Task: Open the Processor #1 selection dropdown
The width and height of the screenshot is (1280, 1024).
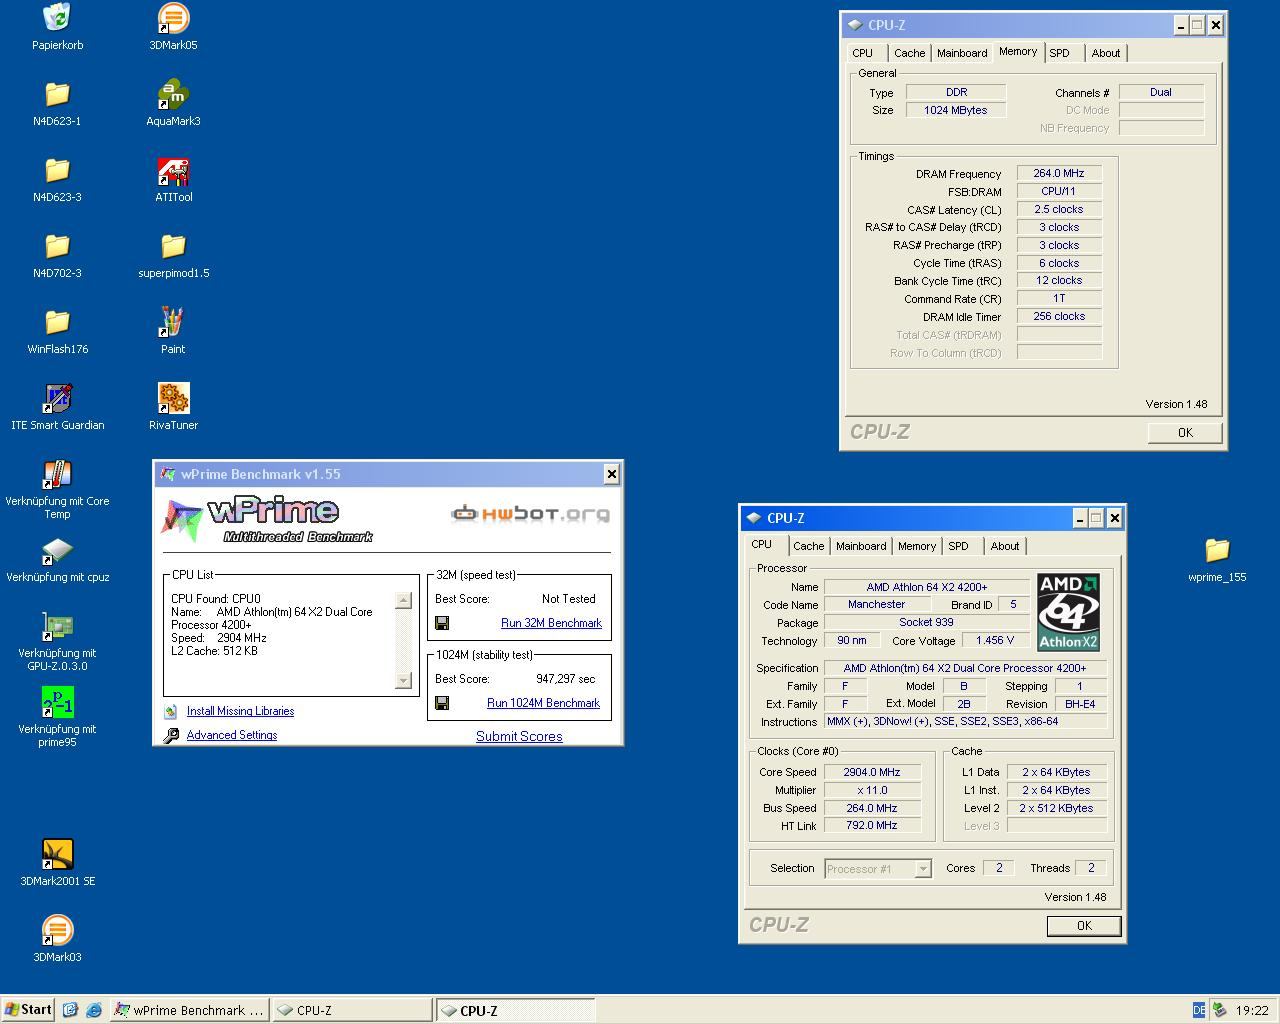Action: click(878, 868)
